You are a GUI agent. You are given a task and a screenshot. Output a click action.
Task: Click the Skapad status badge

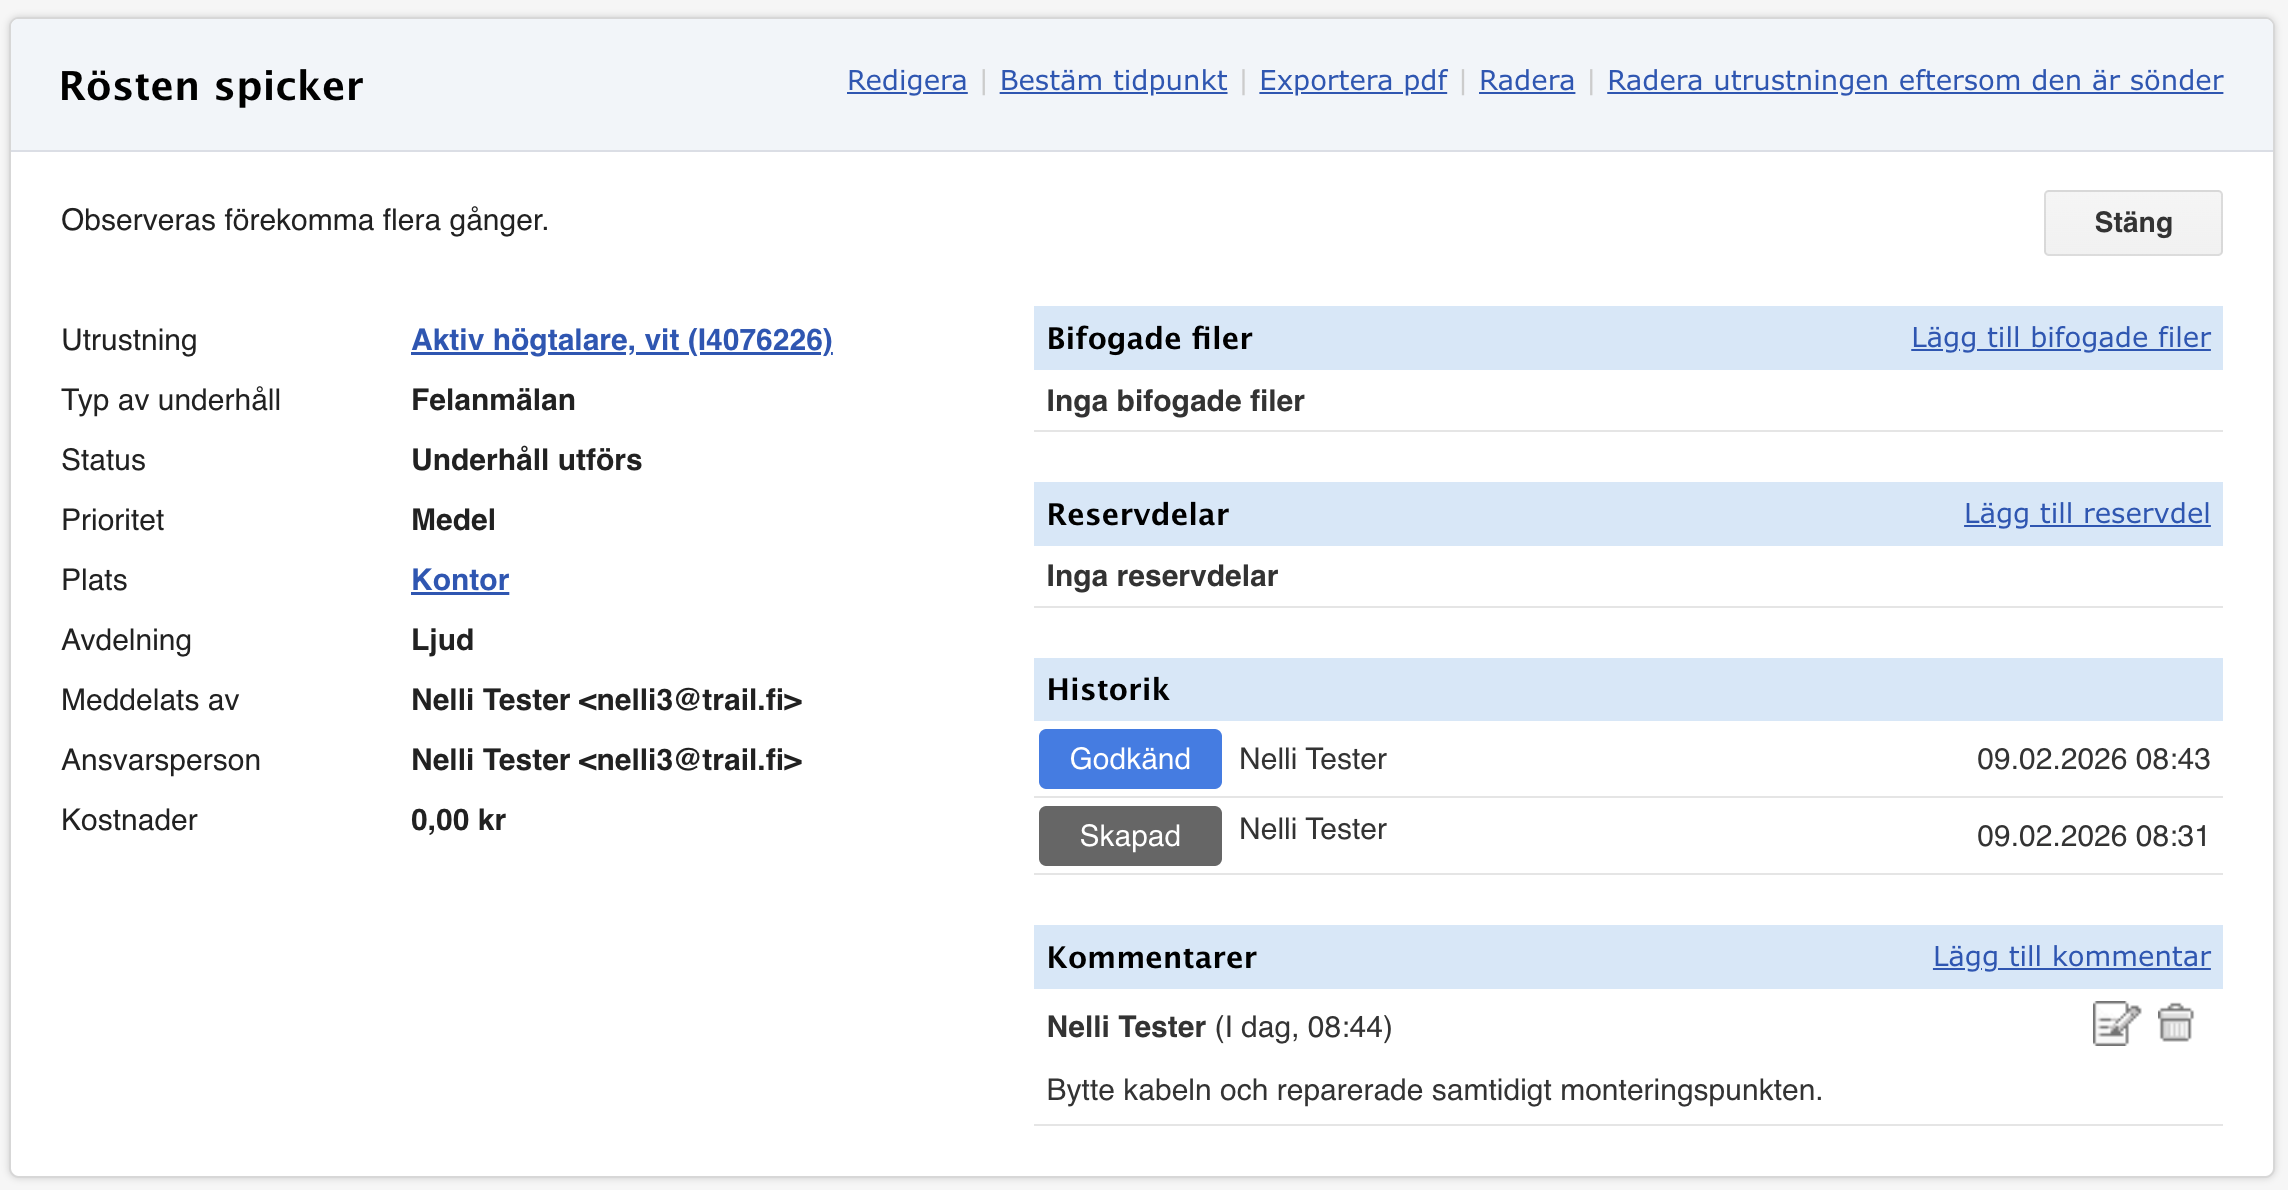[1130, 836]
